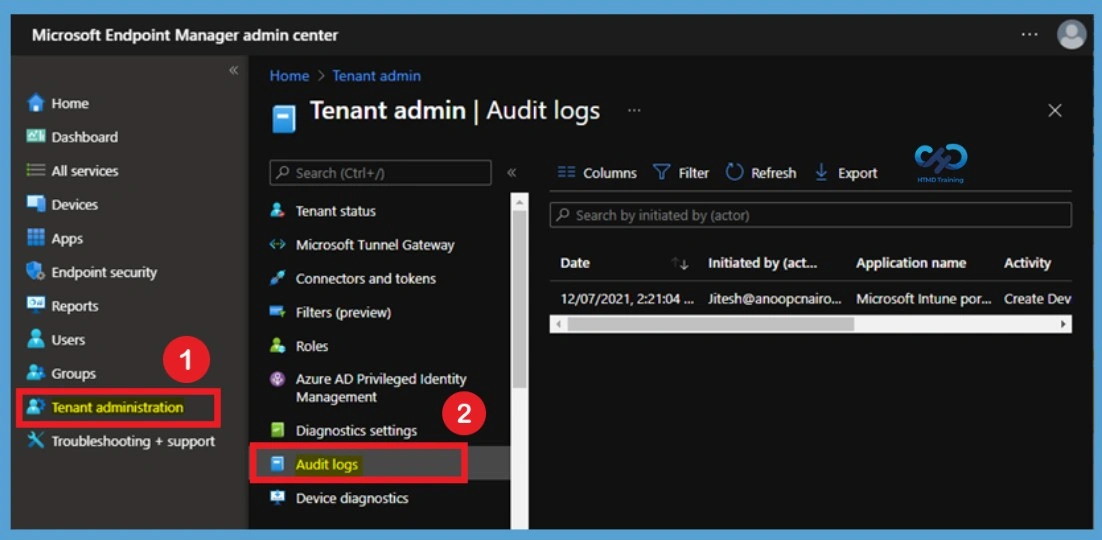Open Connectors and tokens menu item
This screenshot has height=540, width=1102.
[x=365, y=278]
